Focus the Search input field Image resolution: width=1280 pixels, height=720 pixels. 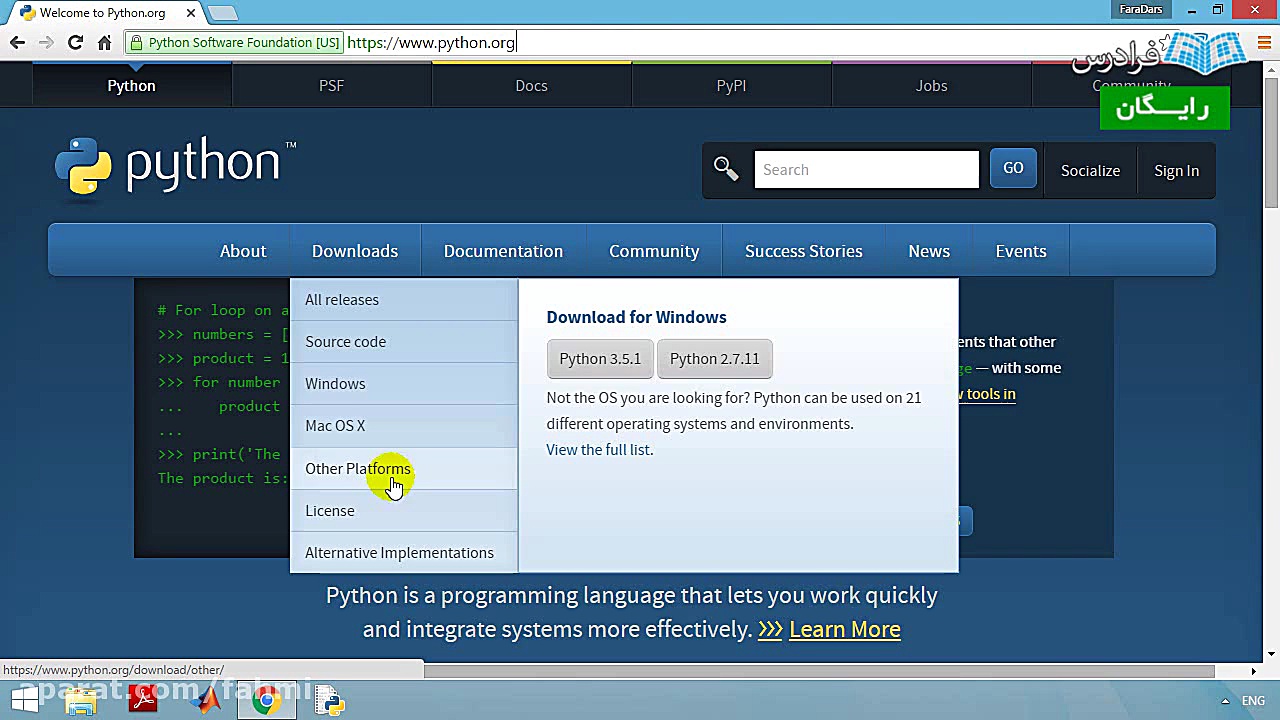(x=867, y=169)
